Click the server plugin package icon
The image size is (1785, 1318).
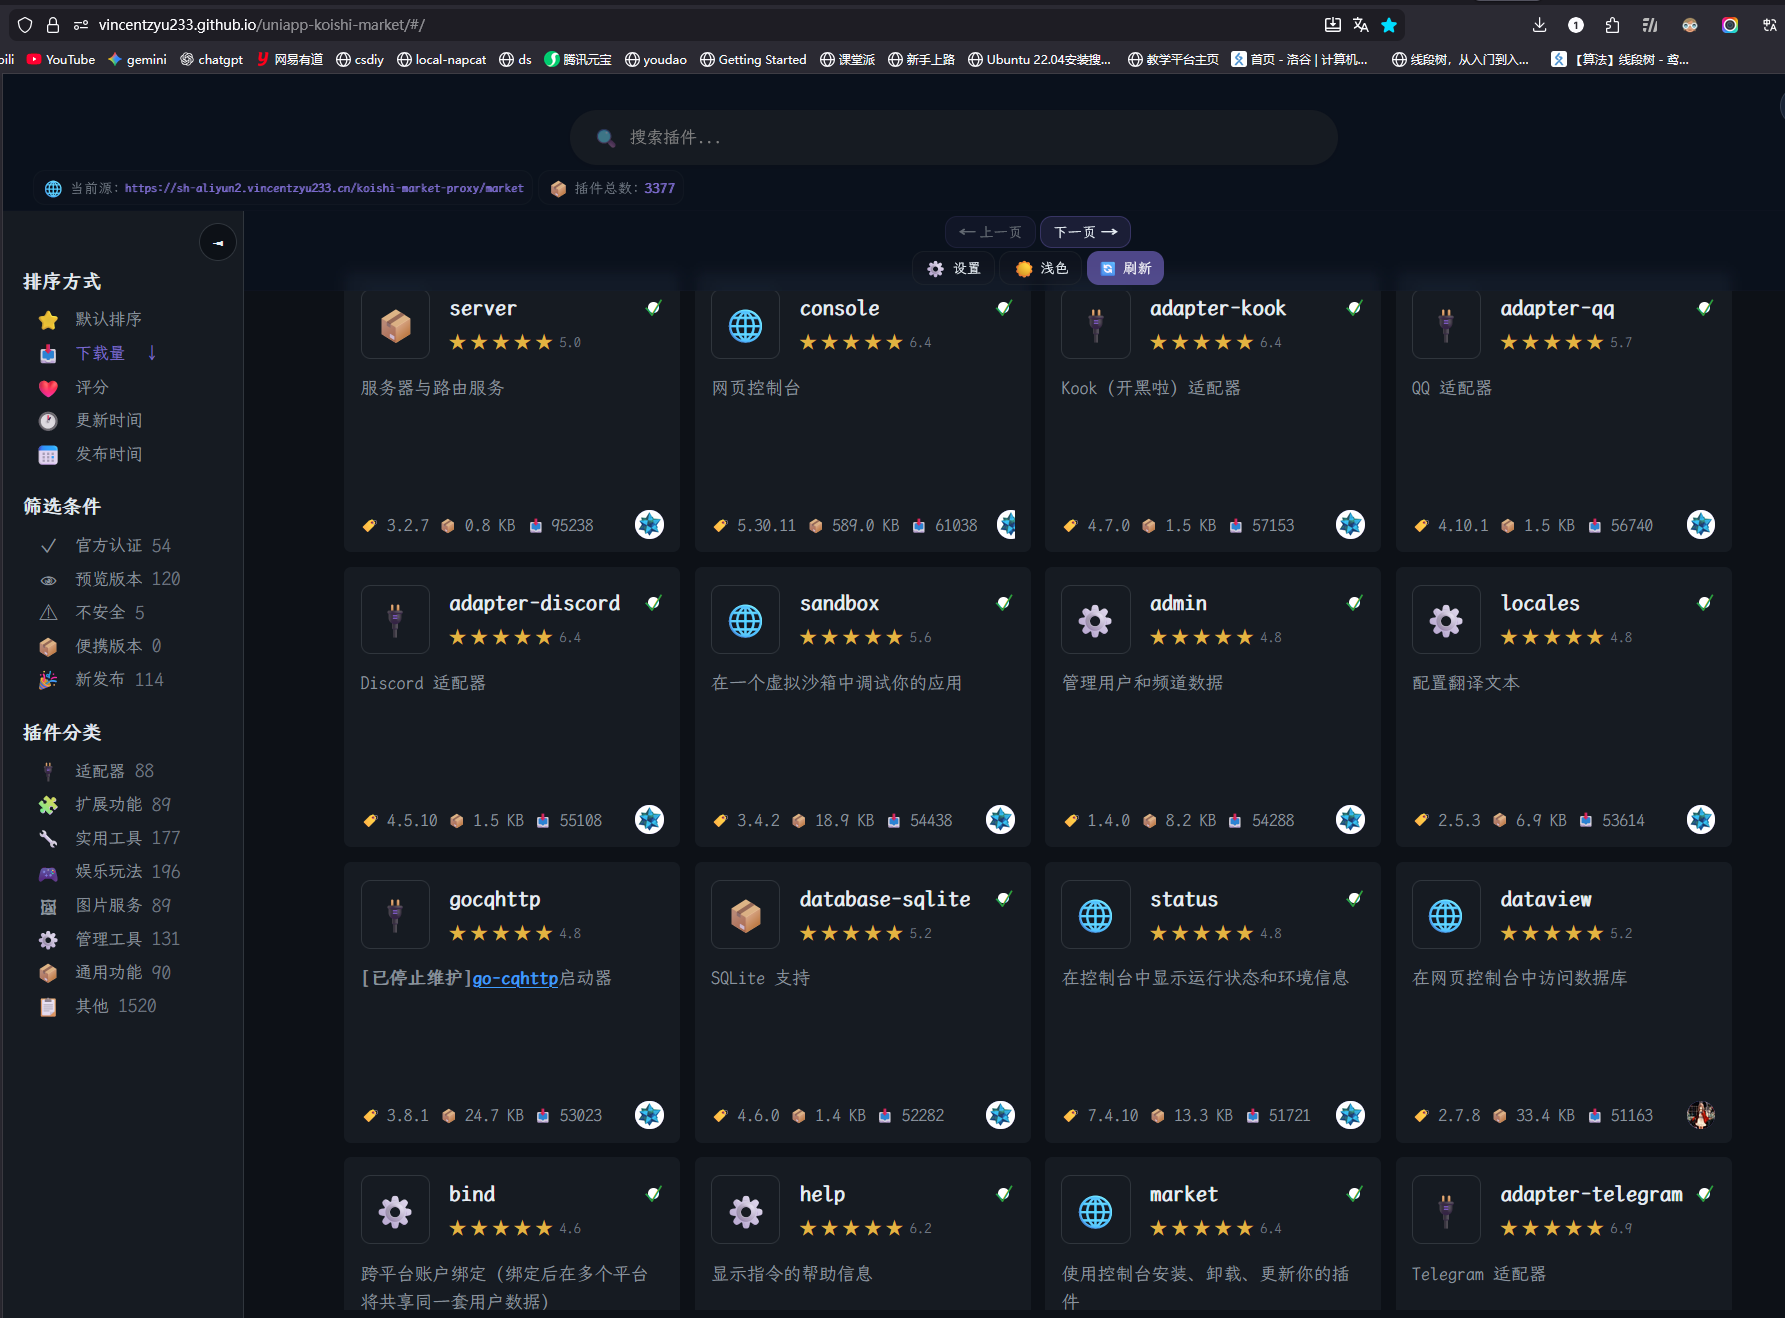tap(395, 325)
